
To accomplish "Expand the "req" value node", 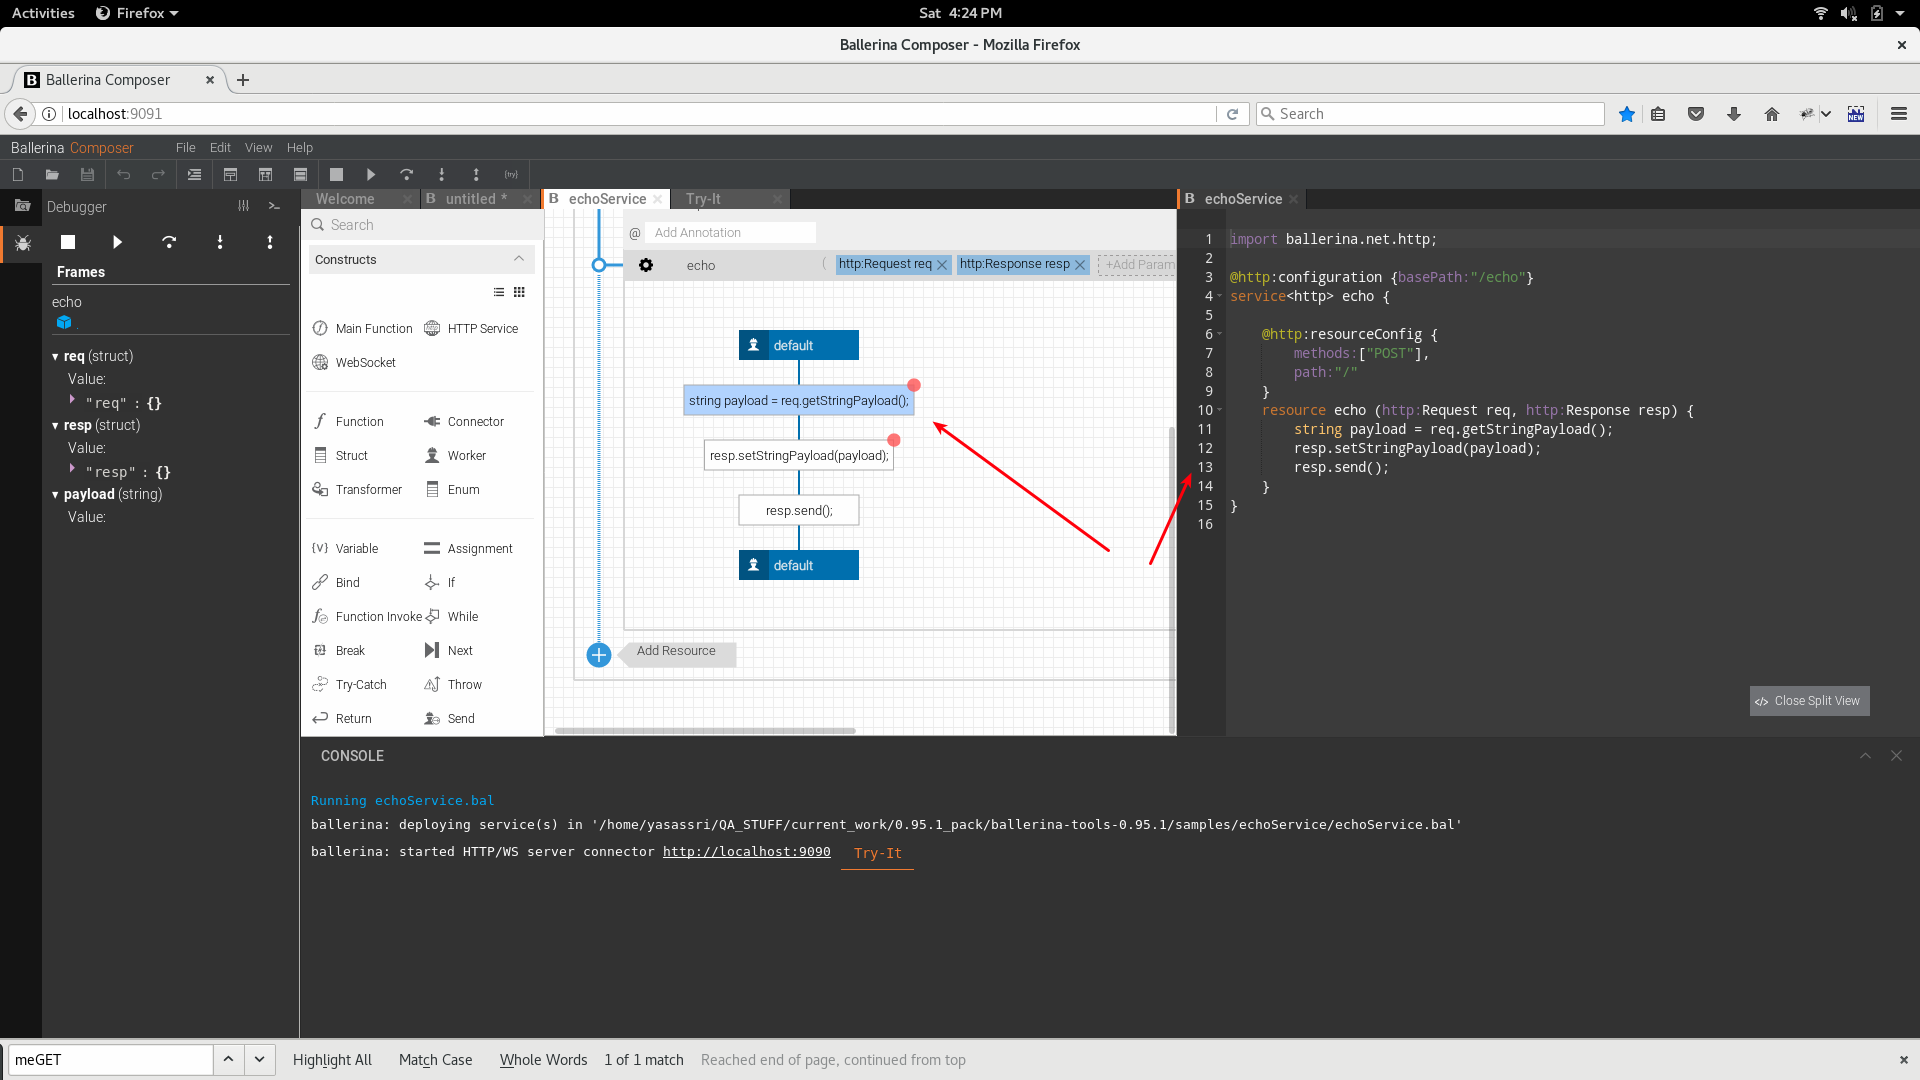I will coord(72,399).
